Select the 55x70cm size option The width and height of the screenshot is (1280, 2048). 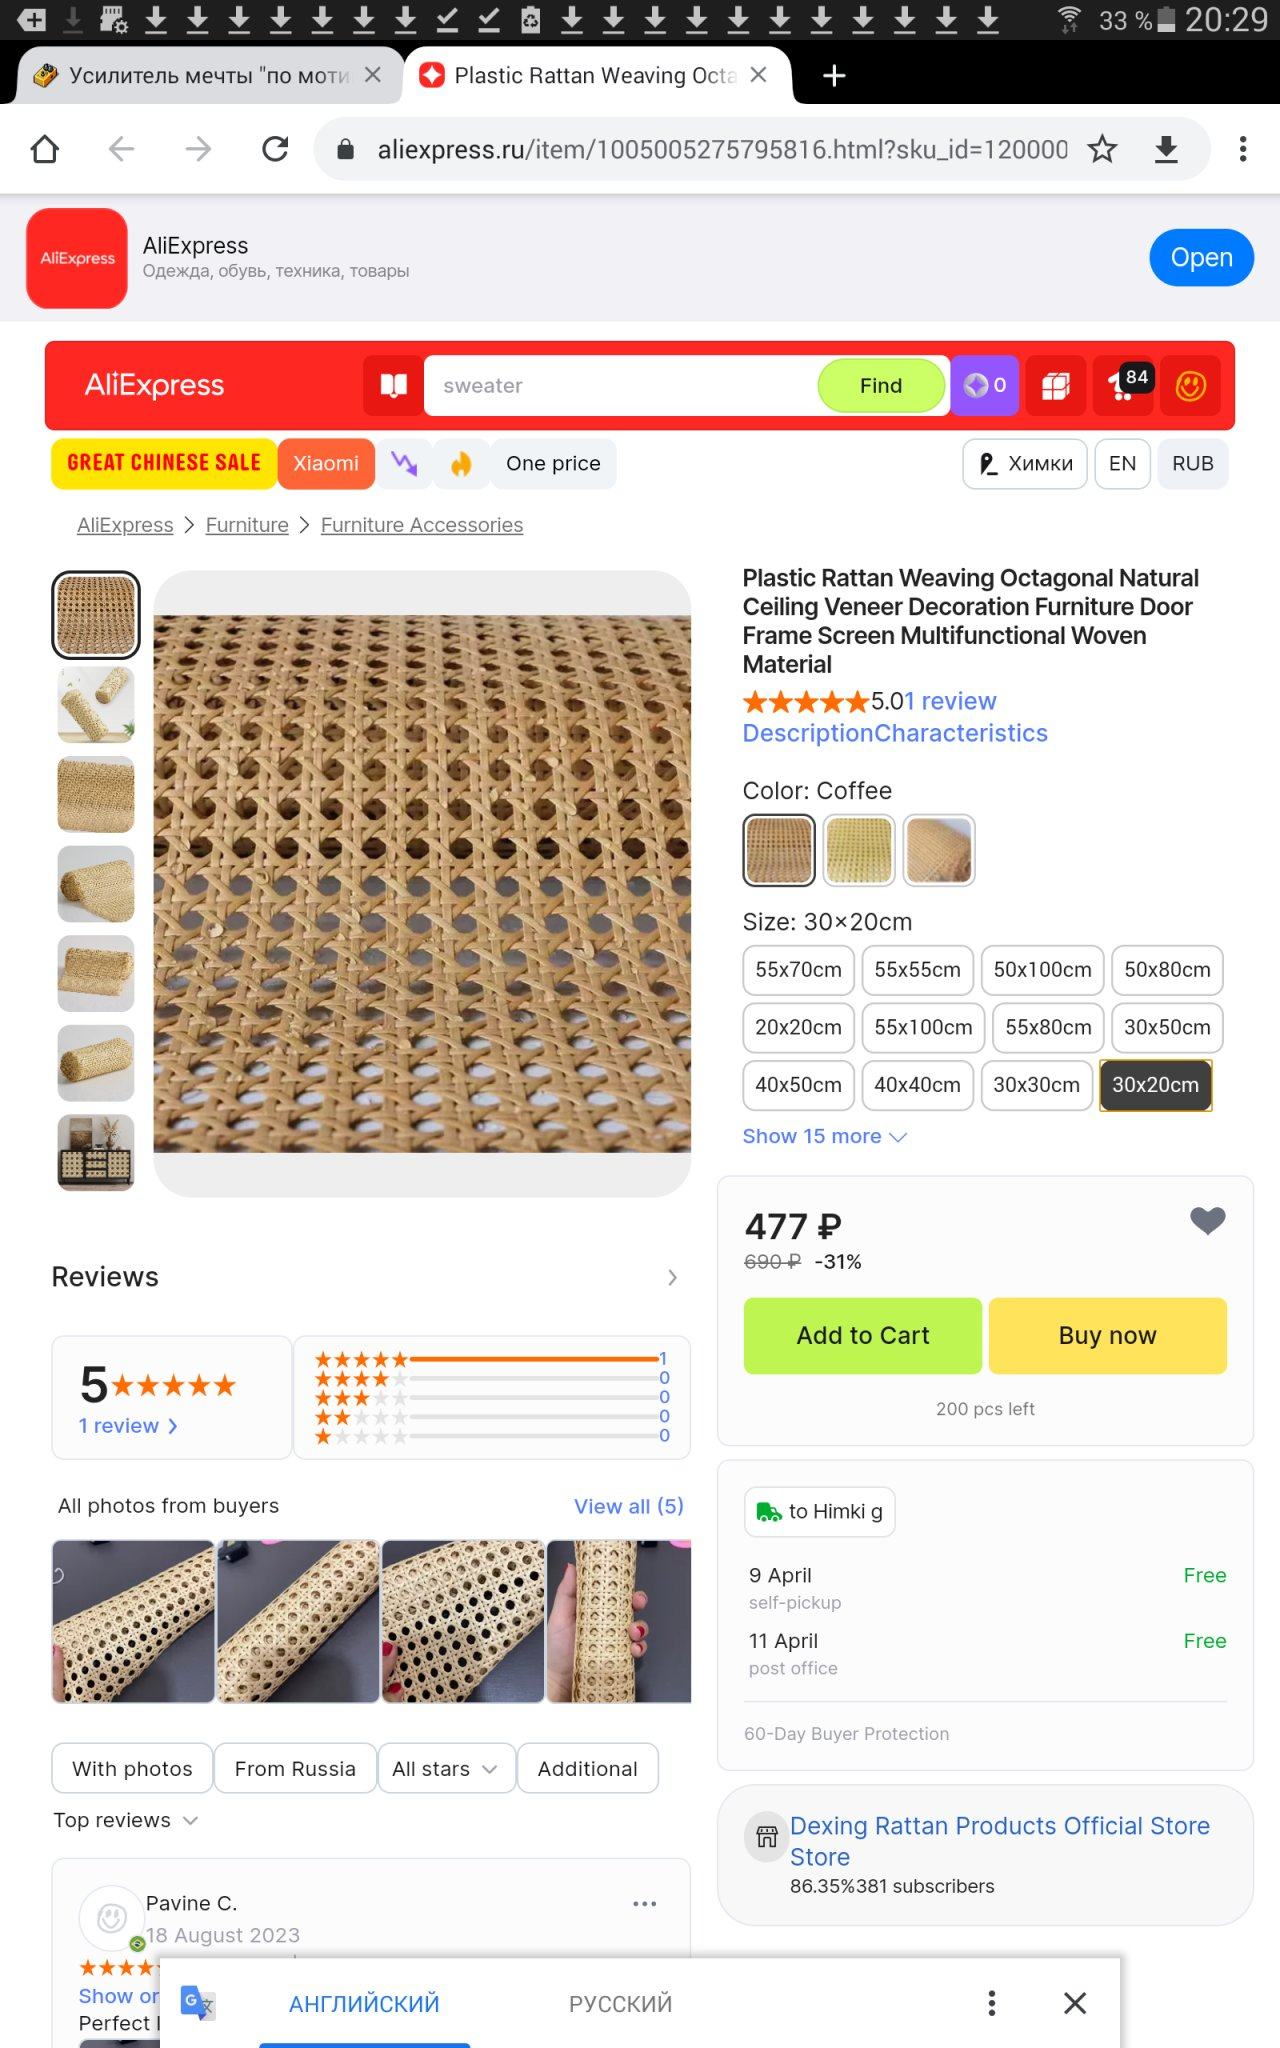[798, 970]
